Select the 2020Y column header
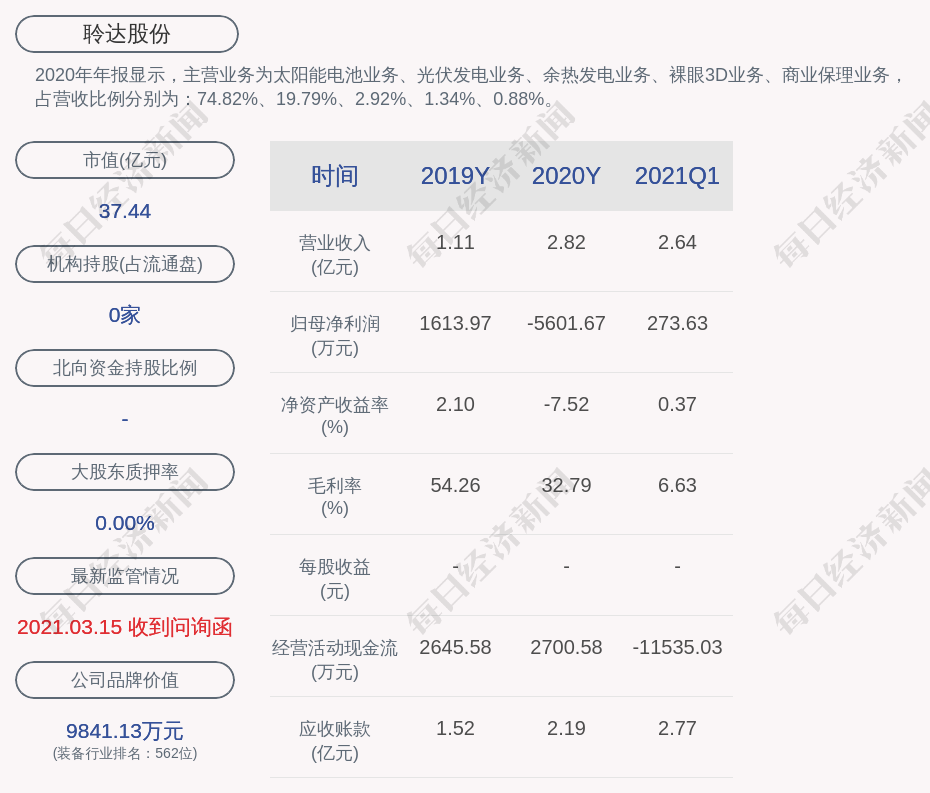 (566, 176)
